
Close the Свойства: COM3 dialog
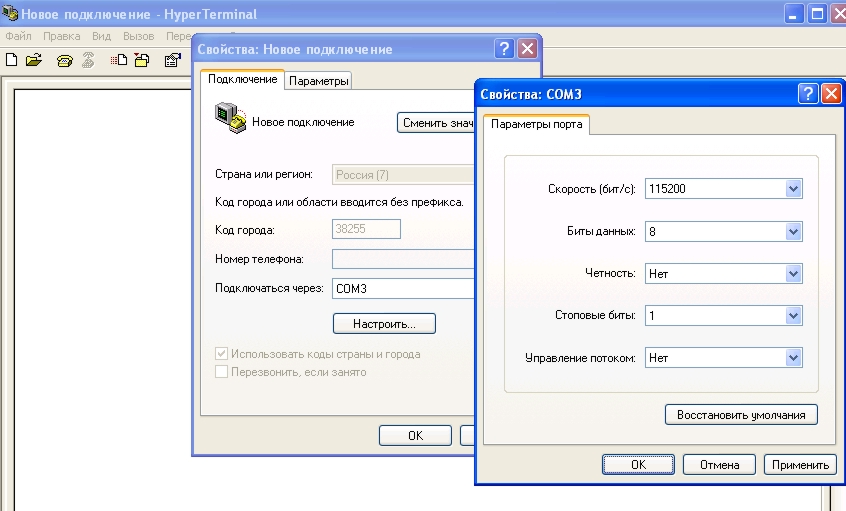pos(831,94)
